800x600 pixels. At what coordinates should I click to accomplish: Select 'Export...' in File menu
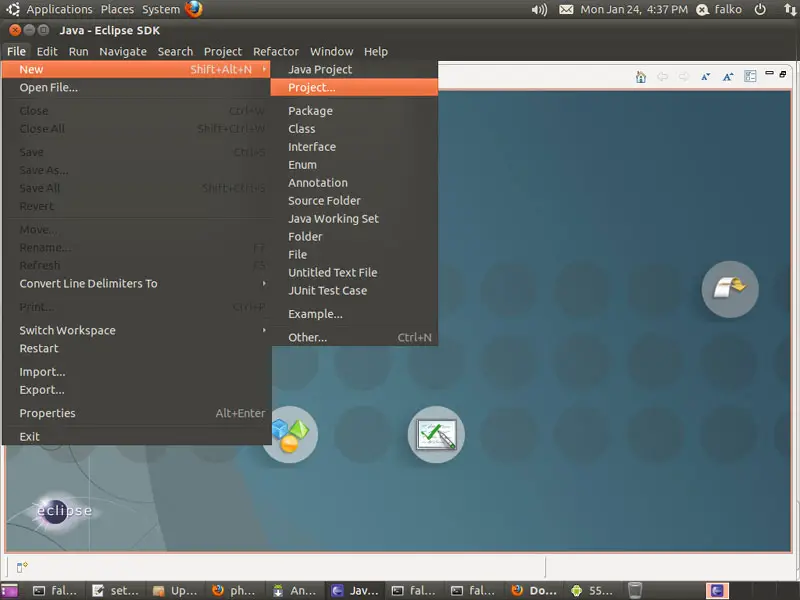click(136, 390)
